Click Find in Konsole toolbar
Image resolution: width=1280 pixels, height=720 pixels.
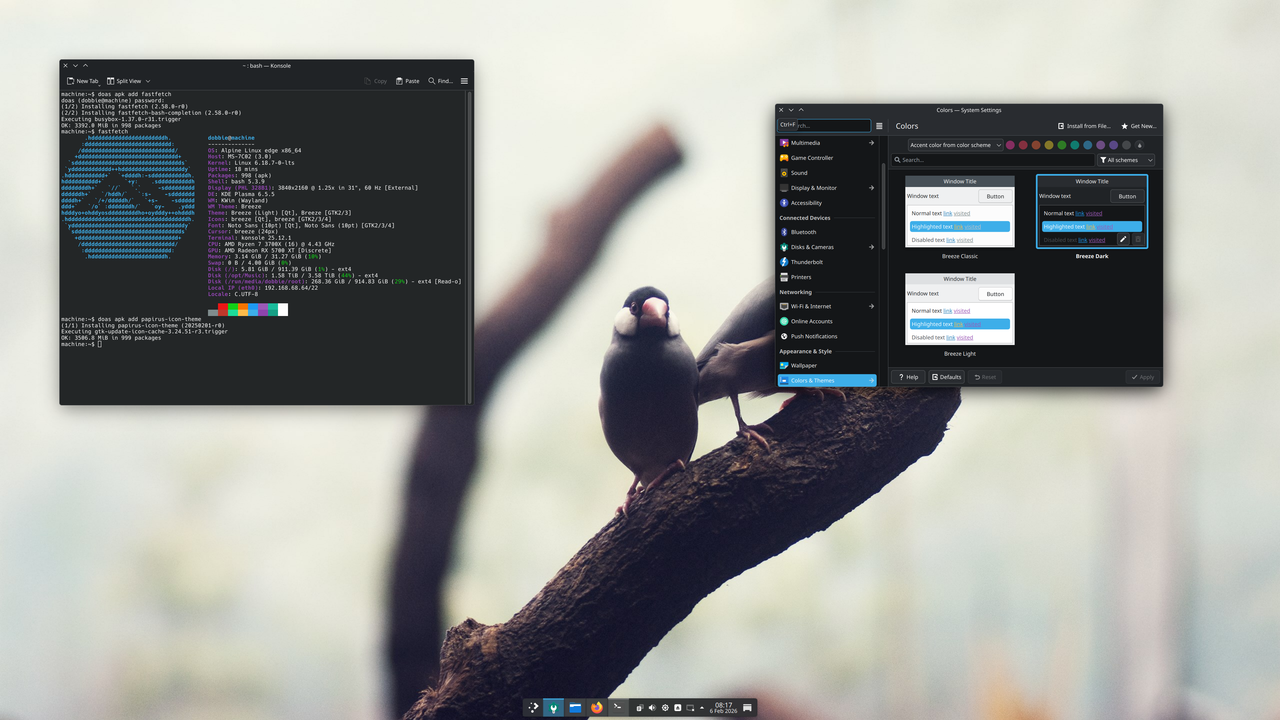[441, 81]
